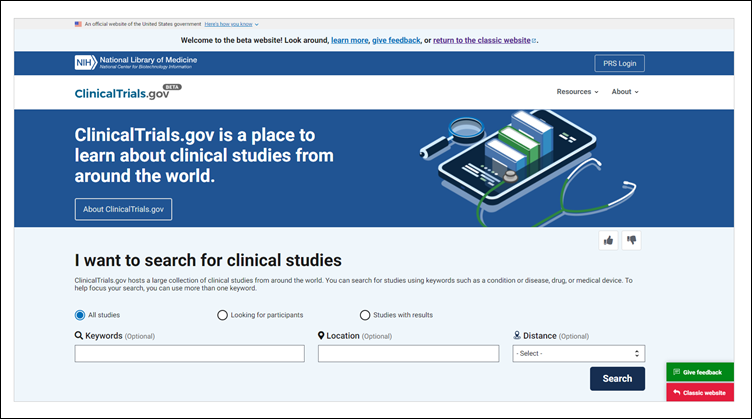Click into the Keywords input field
This screenshot has height=419, width=752.
[189, 353]
